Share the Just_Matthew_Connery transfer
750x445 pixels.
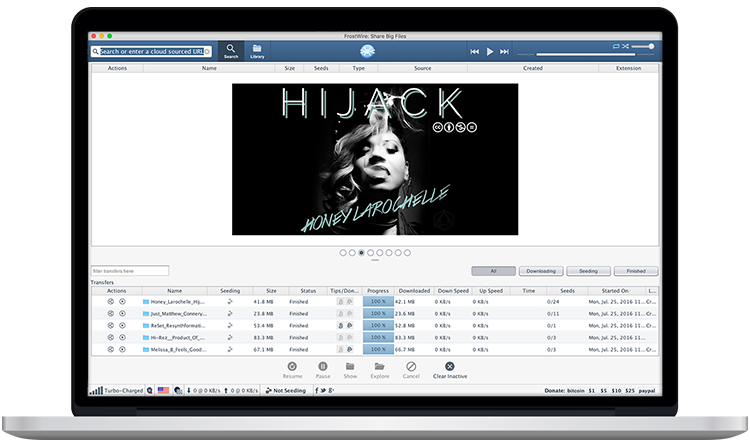click(x=110, y=313)
